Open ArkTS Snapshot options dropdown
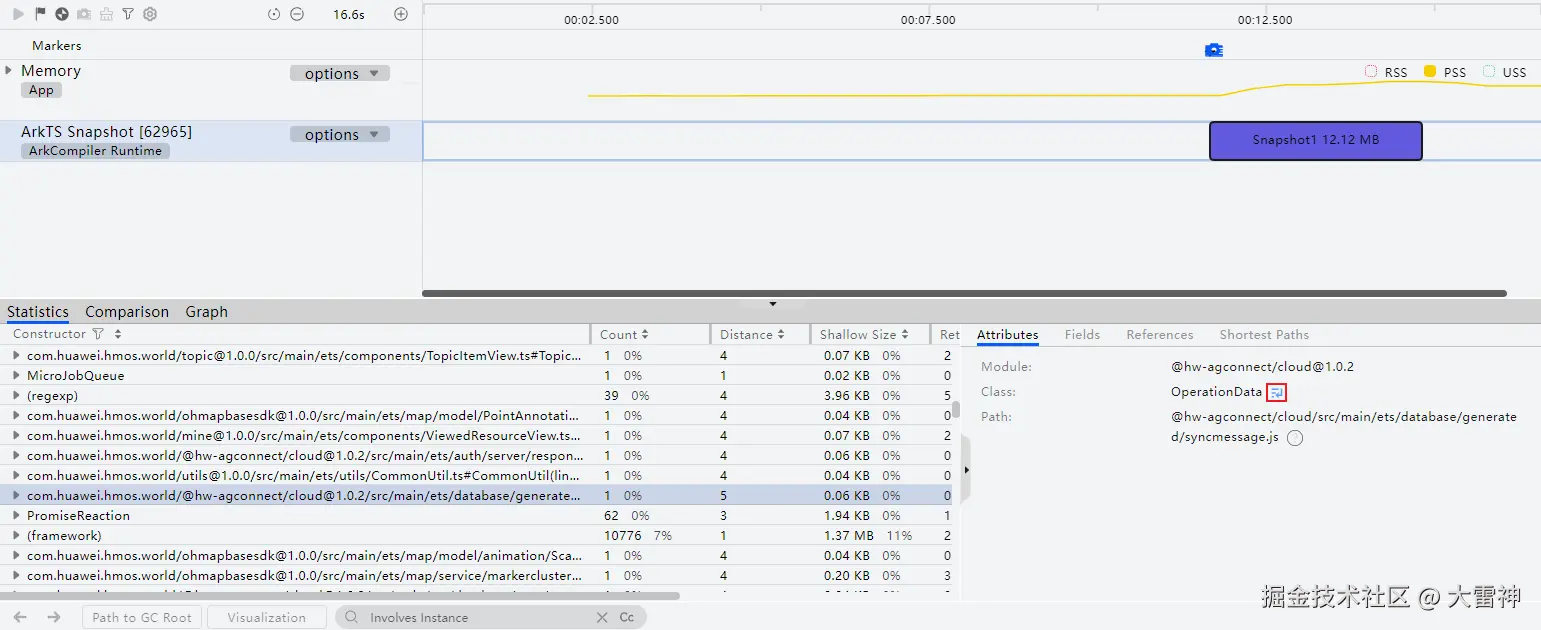 point(340,134)
